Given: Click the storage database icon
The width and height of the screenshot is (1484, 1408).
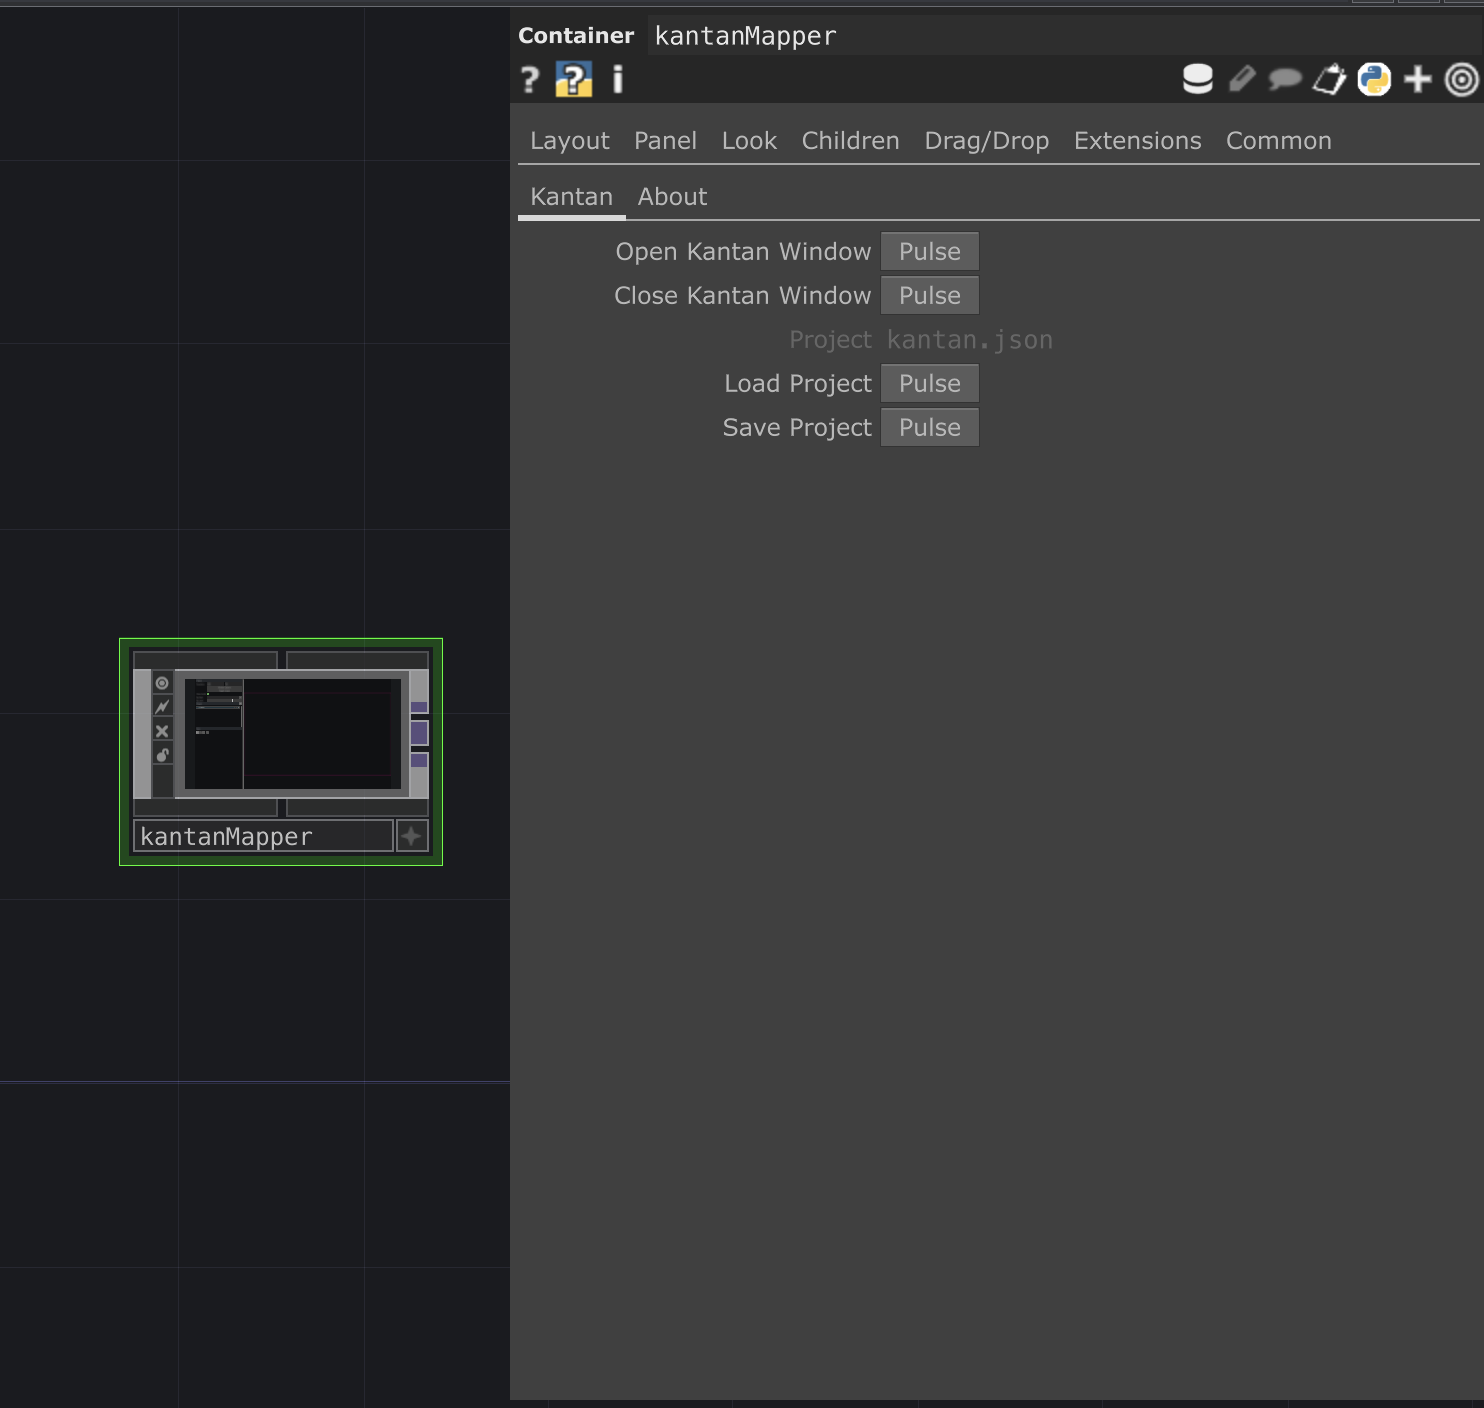Looking at the screenshot, I should tap(1197, 79).
